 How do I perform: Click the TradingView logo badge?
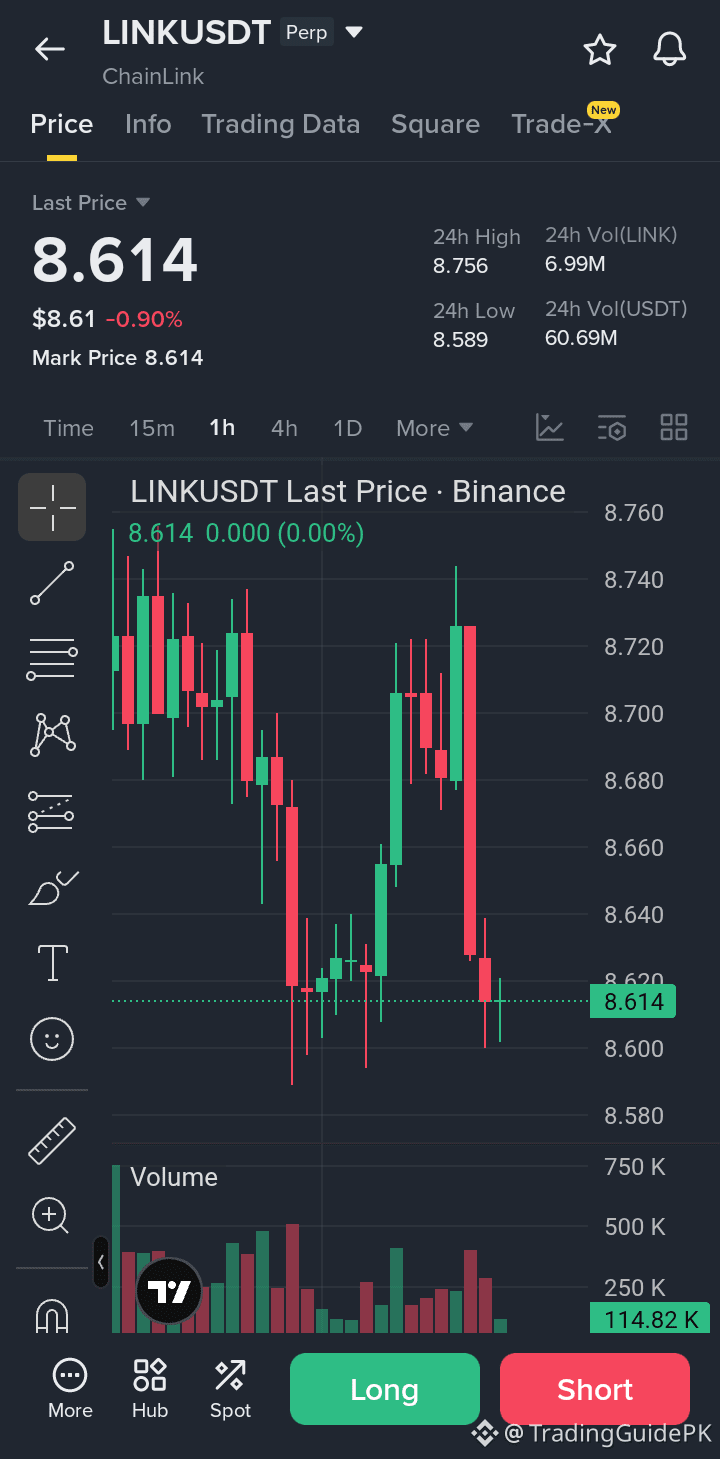click(x=169, y=1291)
